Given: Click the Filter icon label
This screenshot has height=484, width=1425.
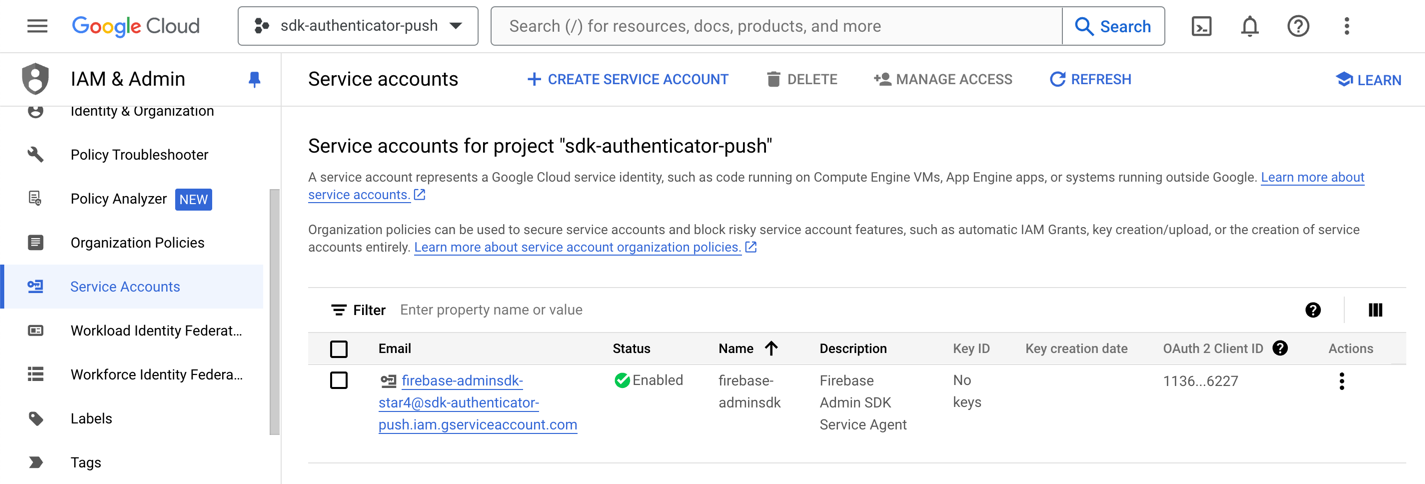Looking at the screenshot, I should 358,310.
